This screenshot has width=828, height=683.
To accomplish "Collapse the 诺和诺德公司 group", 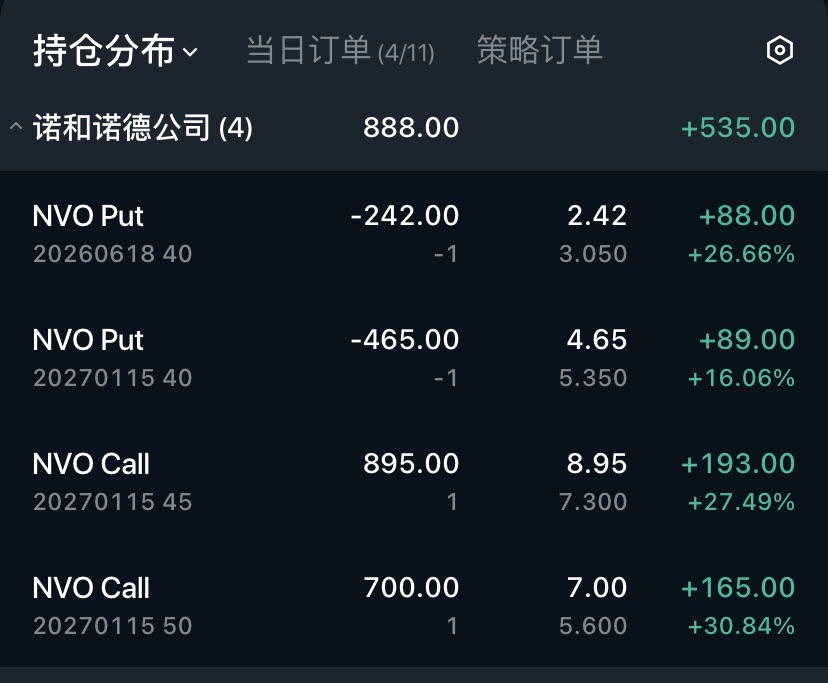I will click(x=15, y=128).
